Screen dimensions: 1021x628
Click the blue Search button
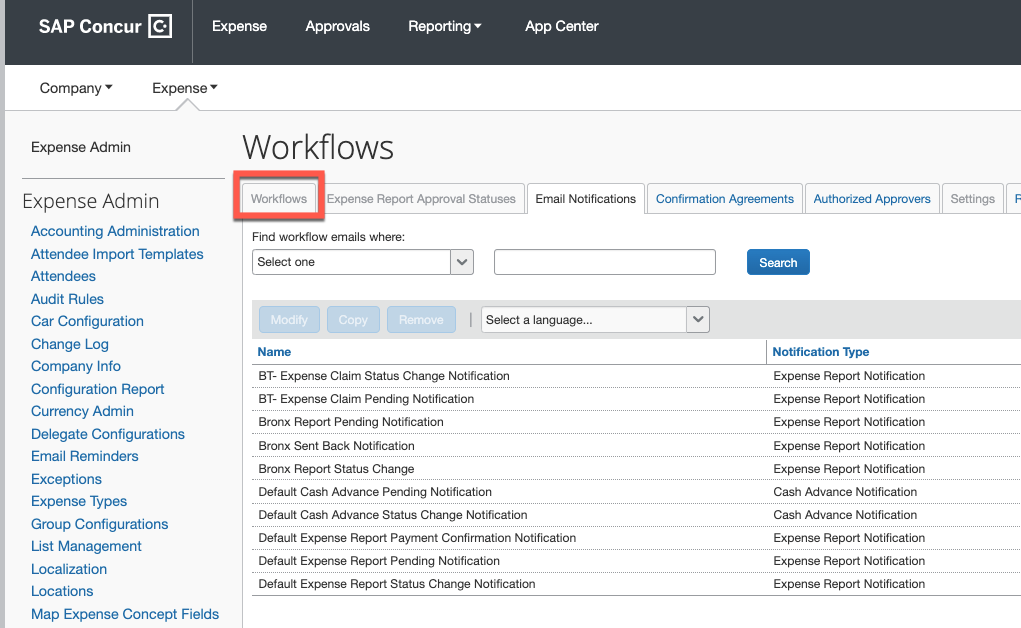pyautogui.click(x=778, y=263)
